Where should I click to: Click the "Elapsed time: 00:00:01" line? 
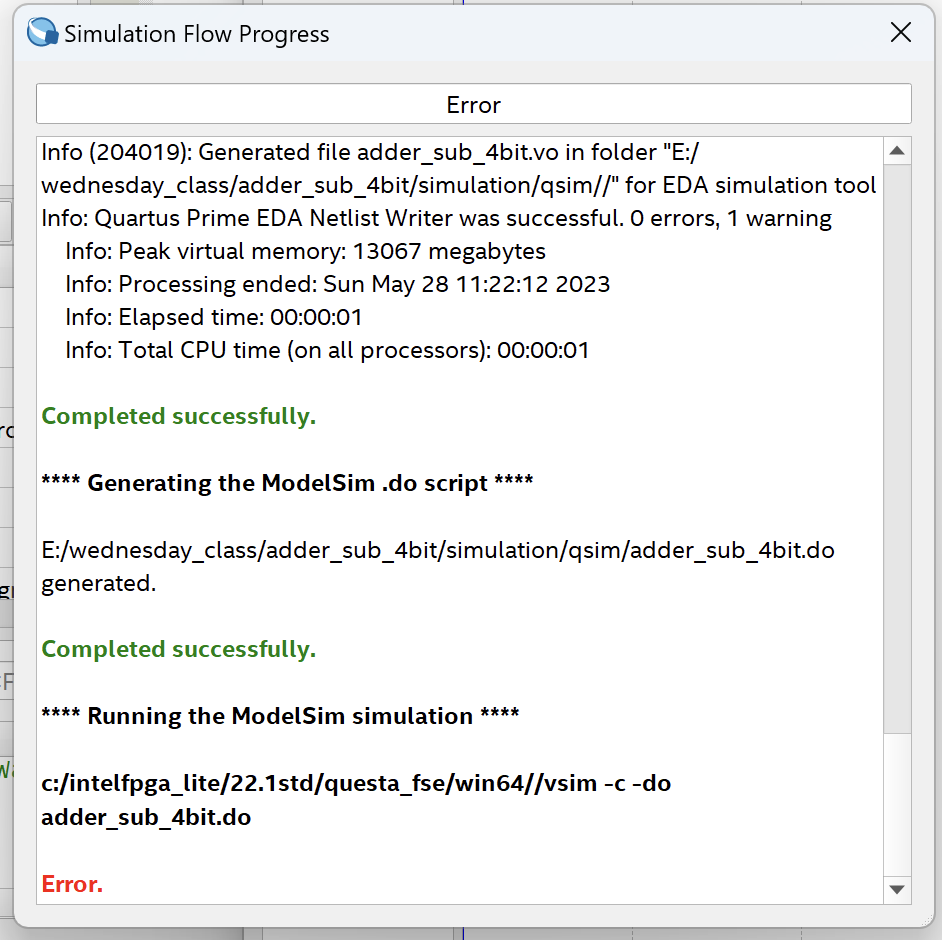click(x=213, y=318)
